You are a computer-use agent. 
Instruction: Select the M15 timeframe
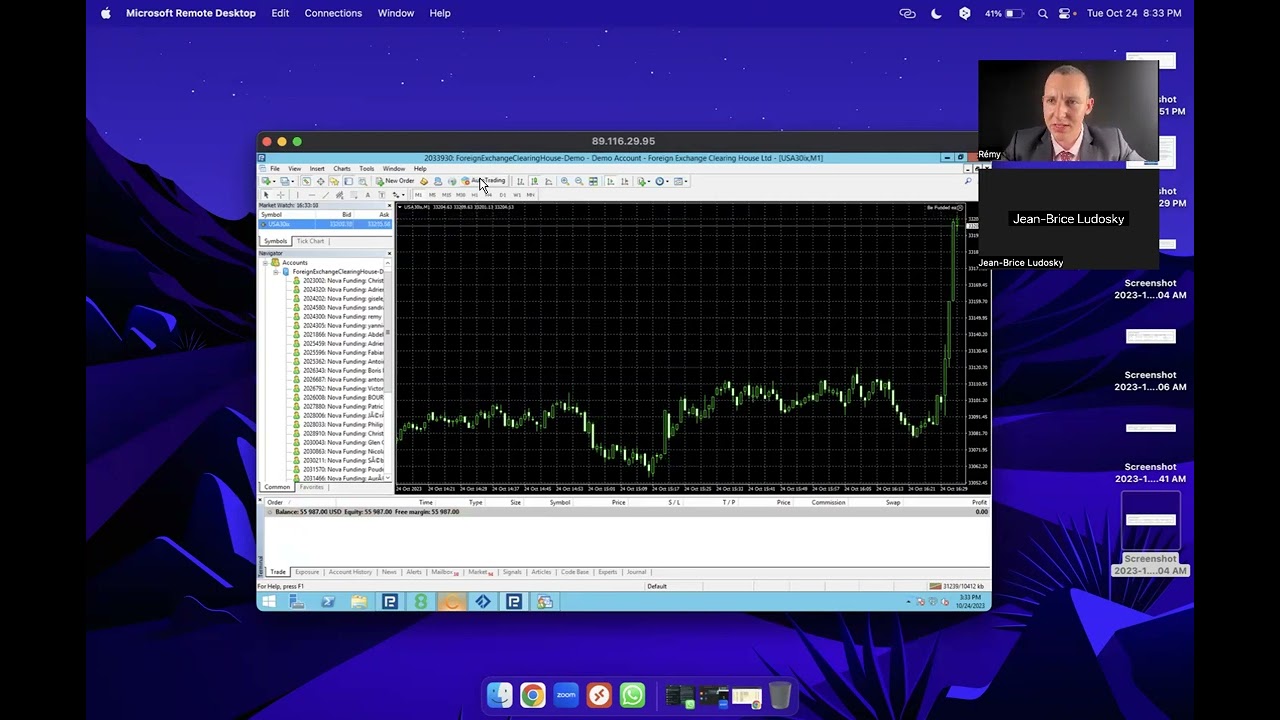[446, 195]
